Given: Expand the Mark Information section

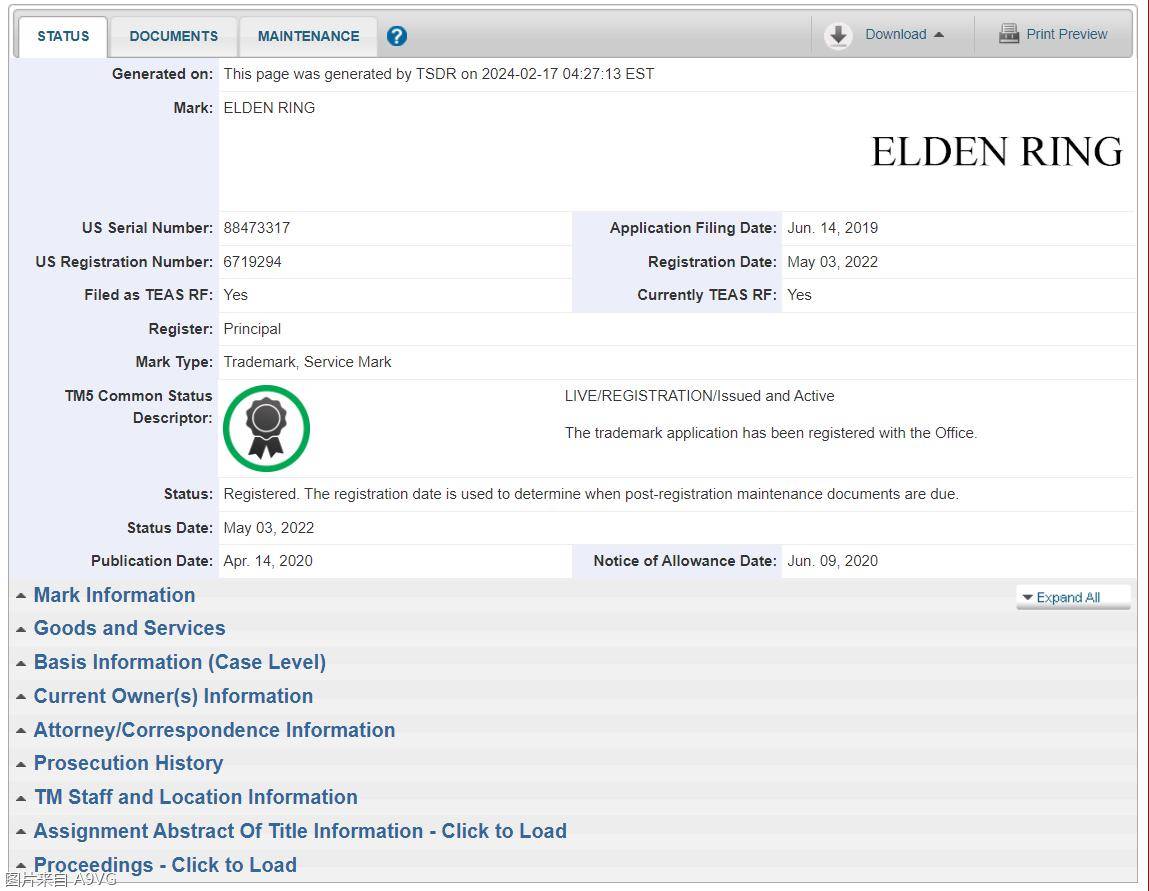Looking at the screenshot, I should tap(114, 595).
